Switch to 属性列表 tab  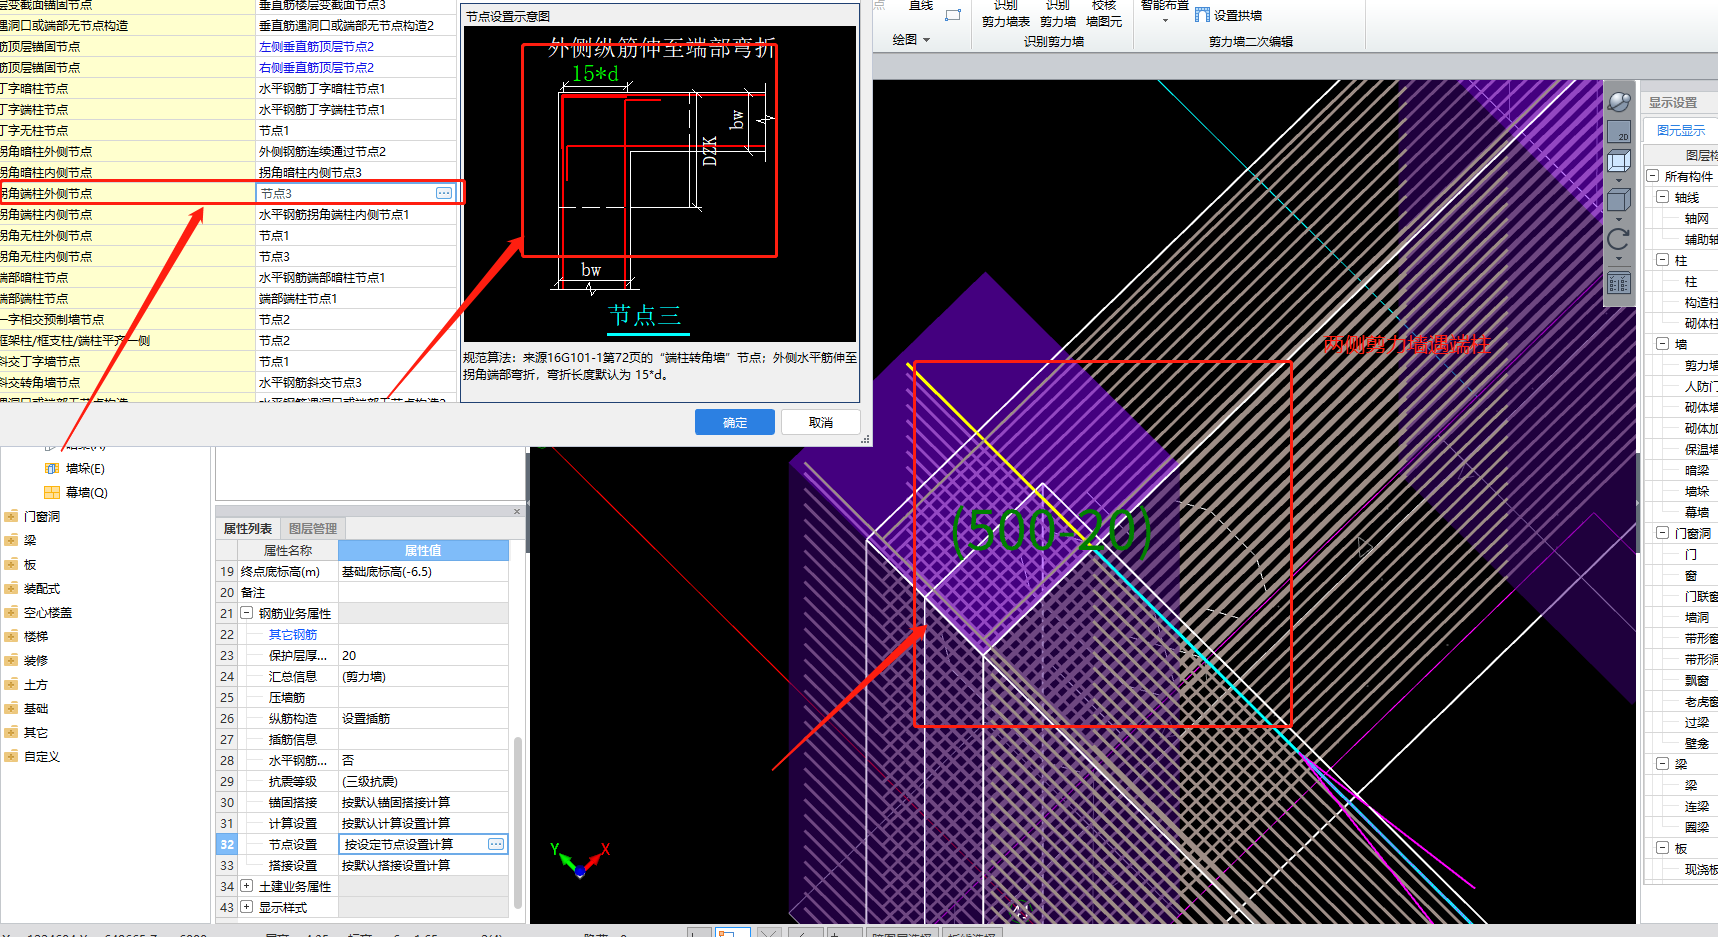247,528
